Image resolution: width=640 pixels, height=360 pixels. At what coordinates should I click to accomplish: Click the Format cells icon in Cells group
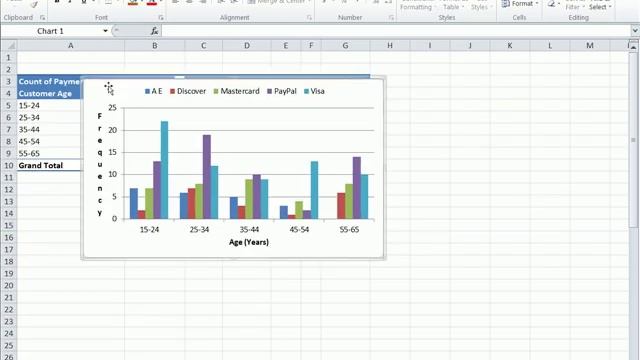pyautogui.click(x=506, y=4)
